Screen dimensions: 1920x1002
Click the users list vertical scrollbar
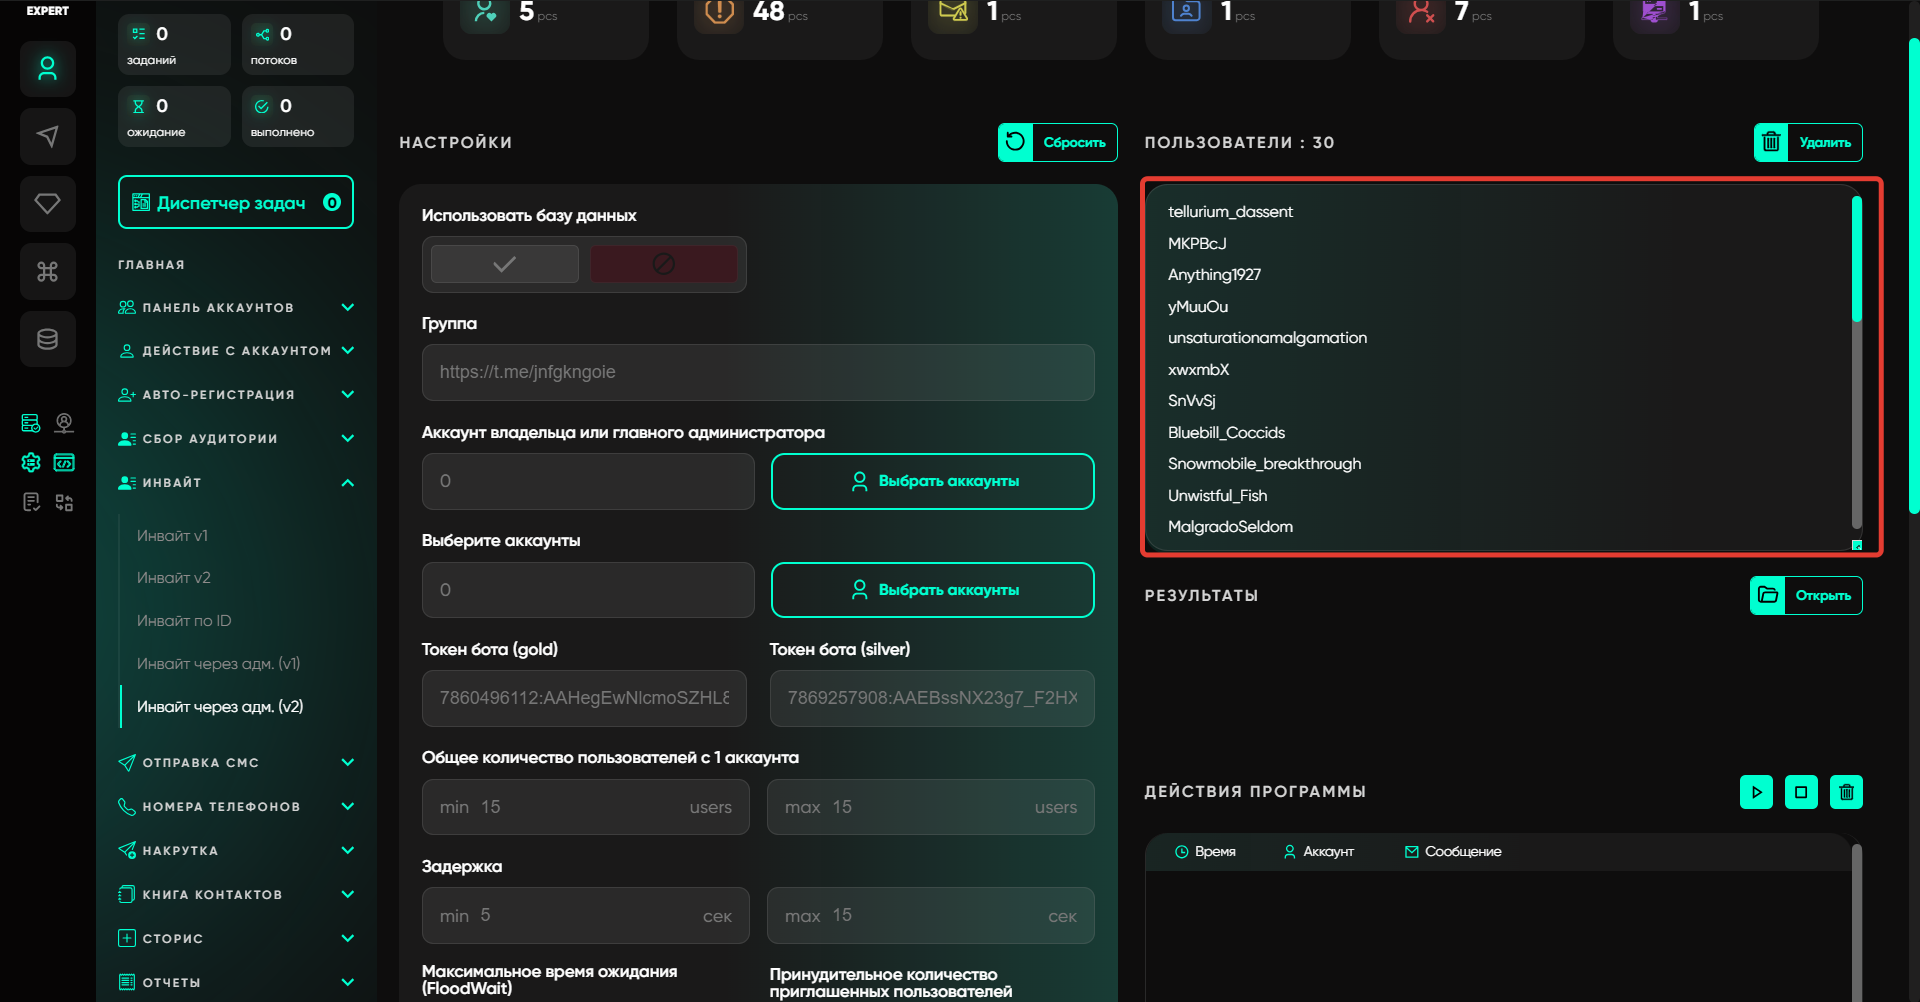pyautogui.click(x=1856, y=260)
